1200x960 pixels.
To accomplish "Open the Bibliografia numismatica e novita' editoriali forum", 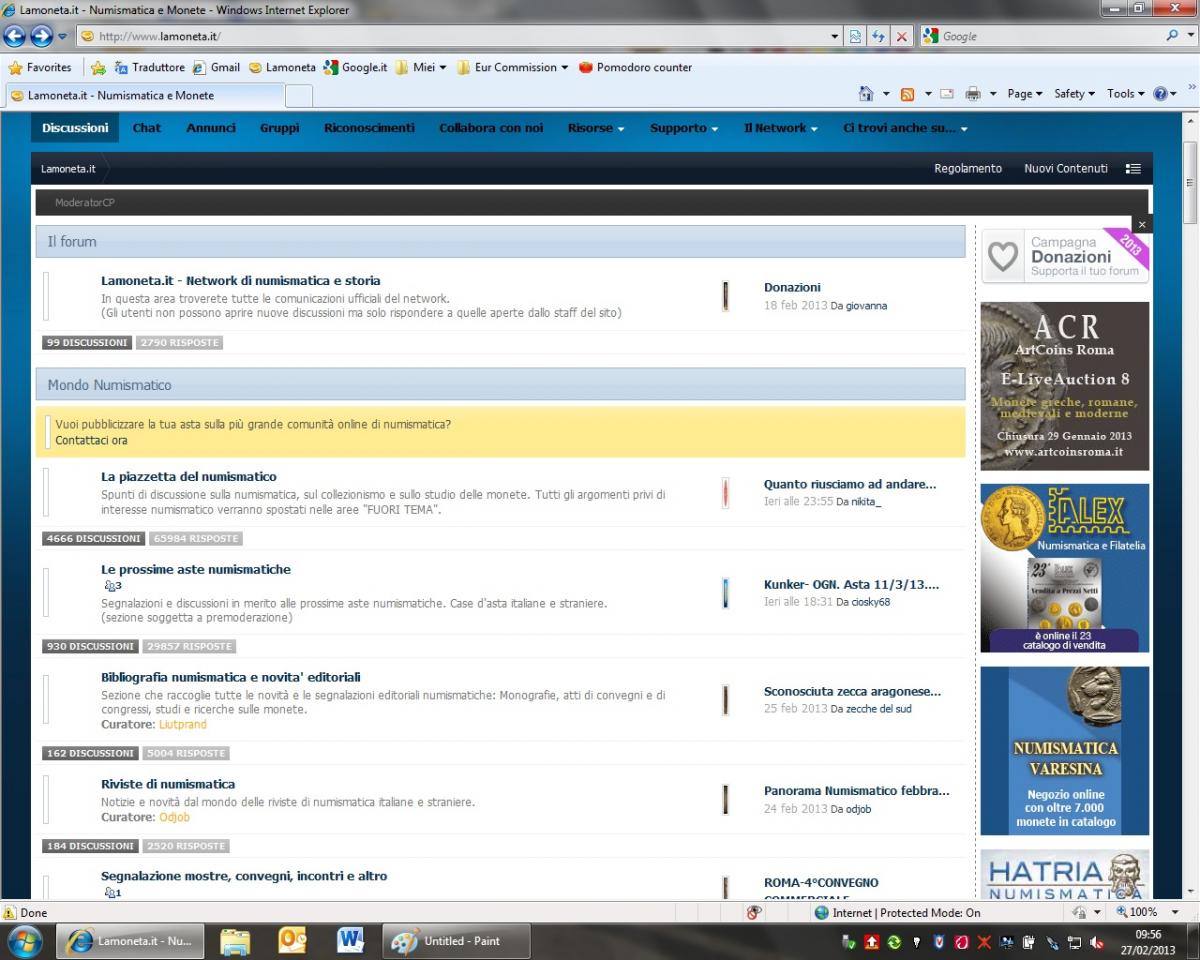I will click(x=231, y=678).
